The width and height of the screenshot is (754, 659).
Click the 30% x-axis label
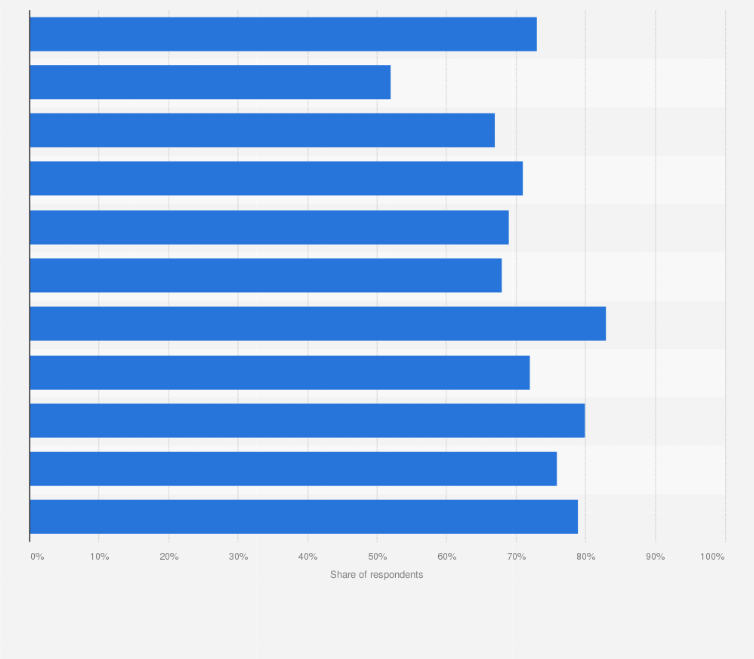click(x=238, y=556)
